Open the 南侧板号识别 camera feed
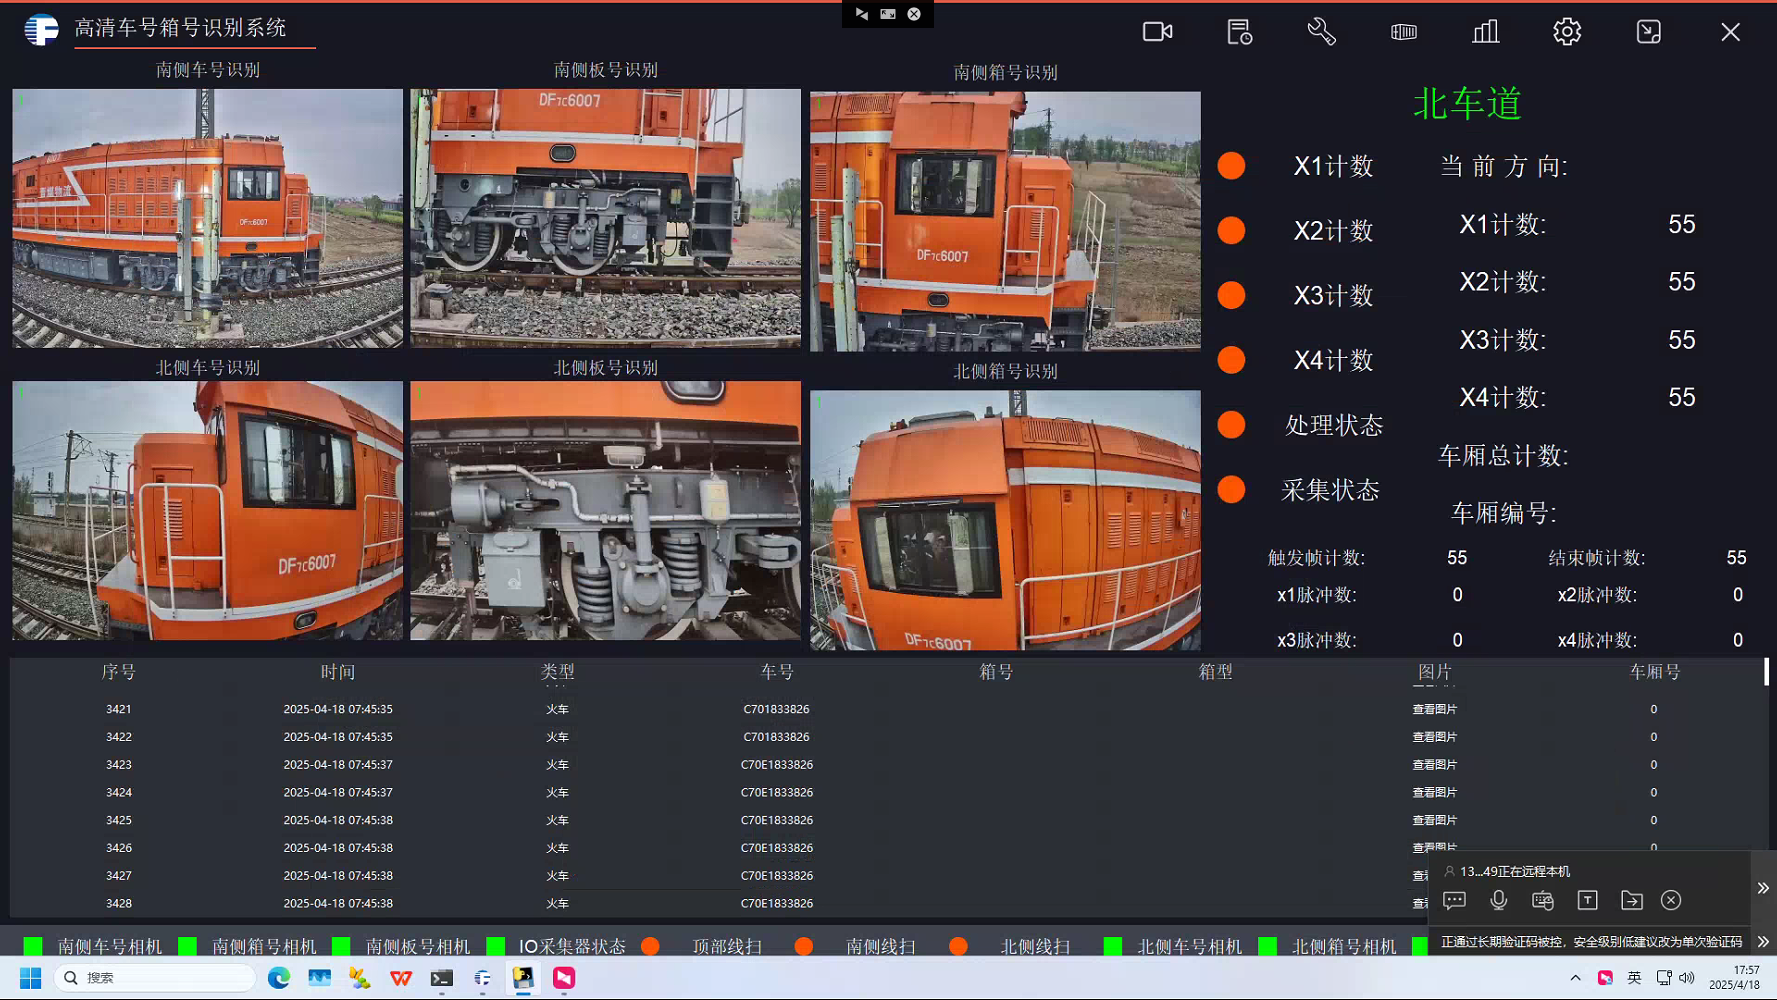 [x=605, y=218]
